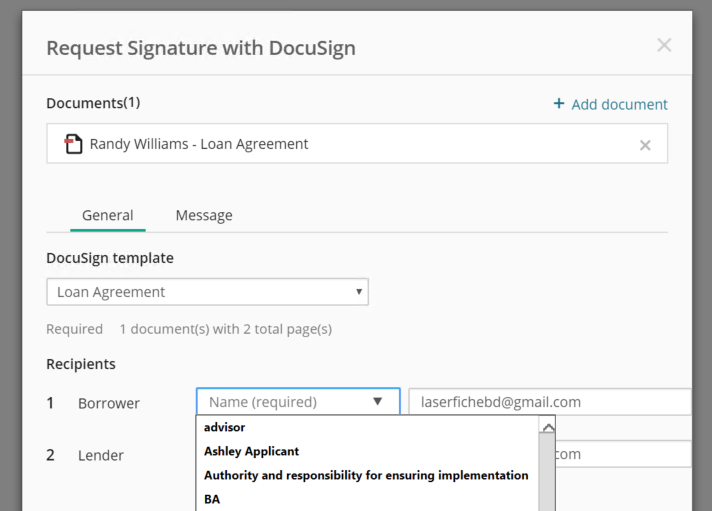This screenshot has height=511, width=712.
Task: Click the Randy Williams - Loan Agreement document row
Action: pyautogui.click(x=357, y=144)
